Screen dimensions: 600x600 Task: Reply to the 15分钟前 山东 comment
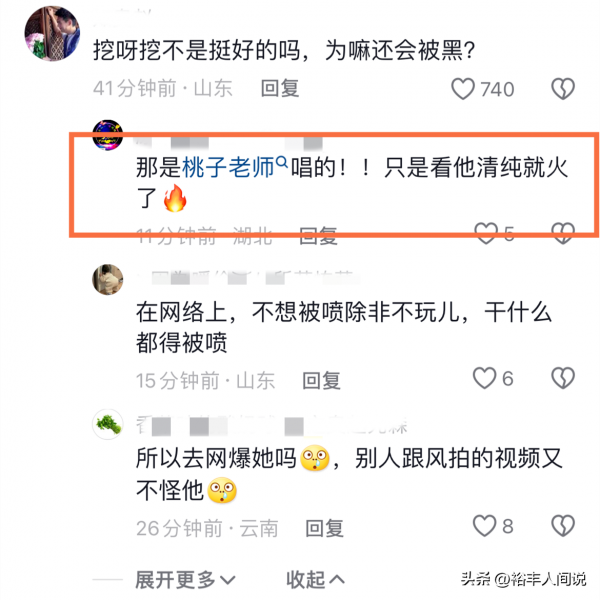click(x=321, y=380)
